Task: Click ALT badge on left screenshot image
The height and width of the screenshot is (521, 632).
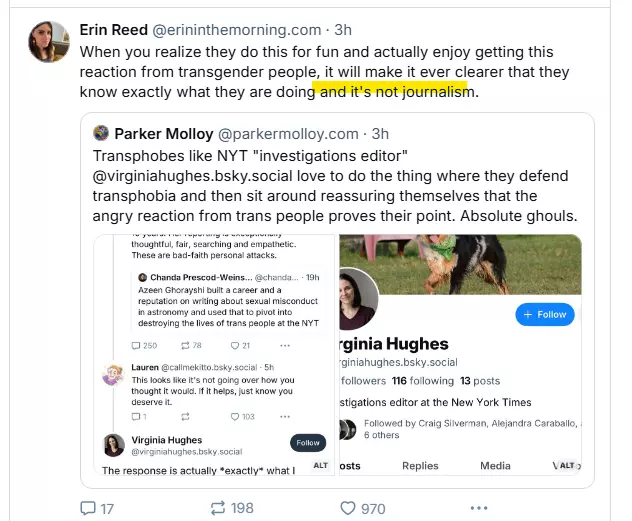Action: (321, 466)
